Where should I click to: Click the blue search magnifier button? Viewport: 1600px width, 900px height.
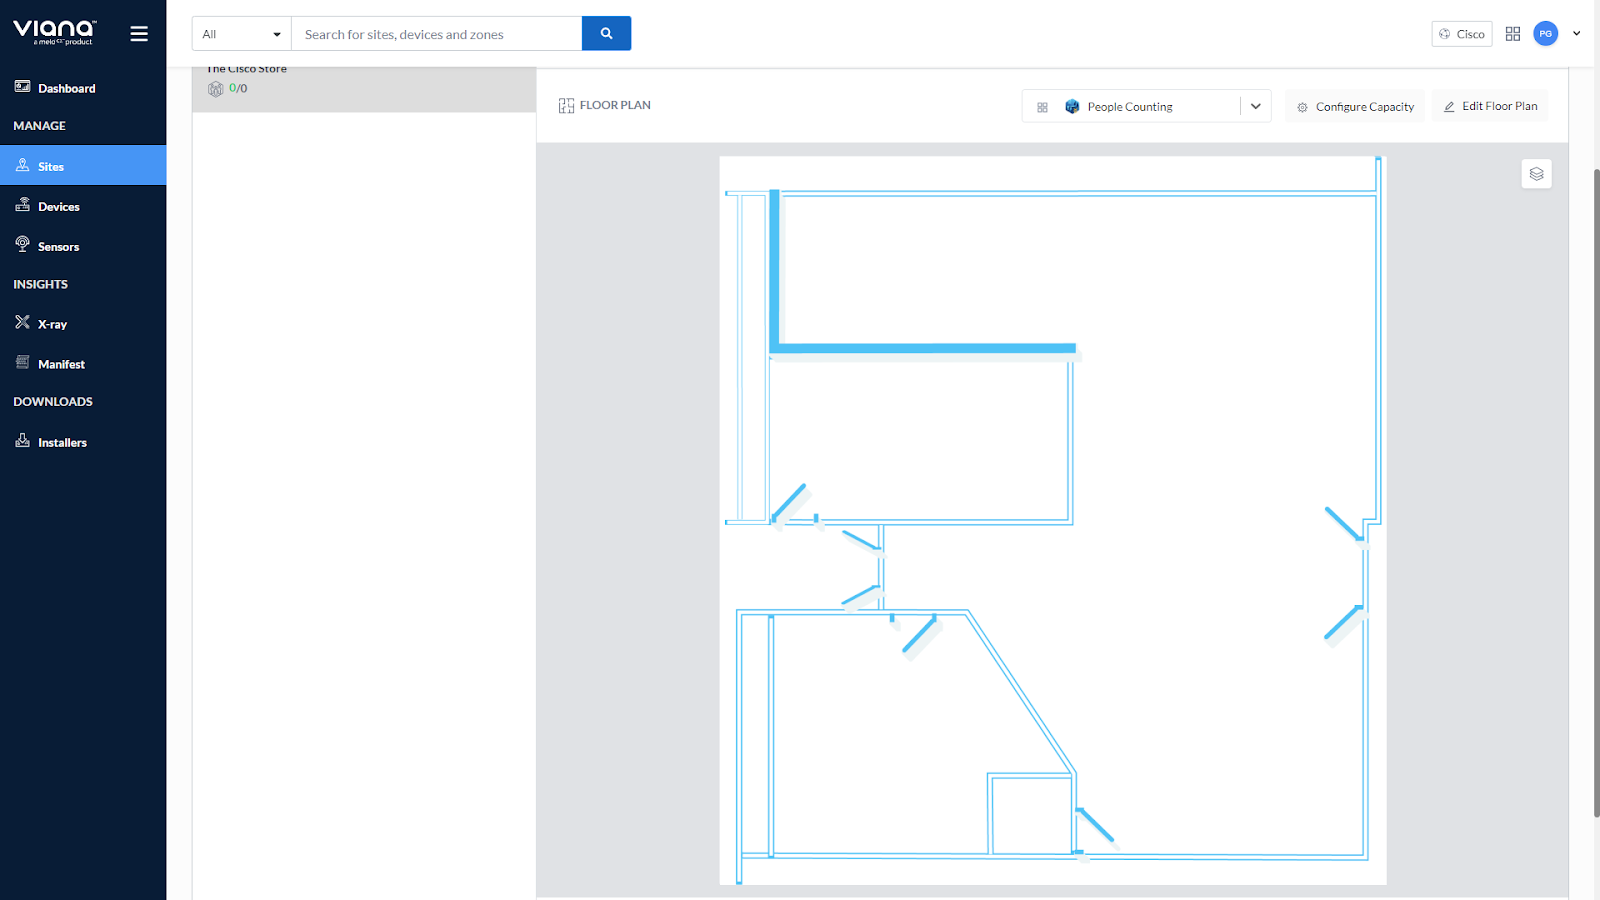[x=606, y=34]
